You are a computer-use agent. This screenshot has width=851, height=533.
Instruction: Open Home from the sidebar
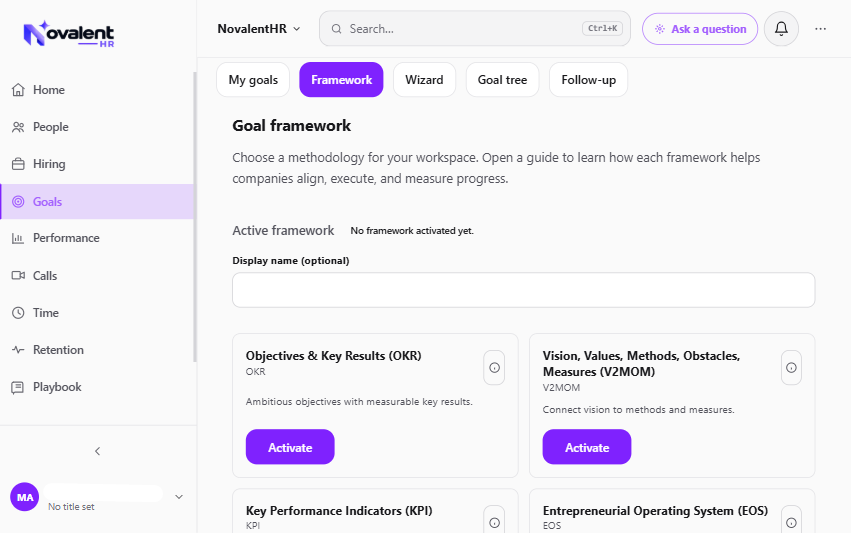point(97,90)
